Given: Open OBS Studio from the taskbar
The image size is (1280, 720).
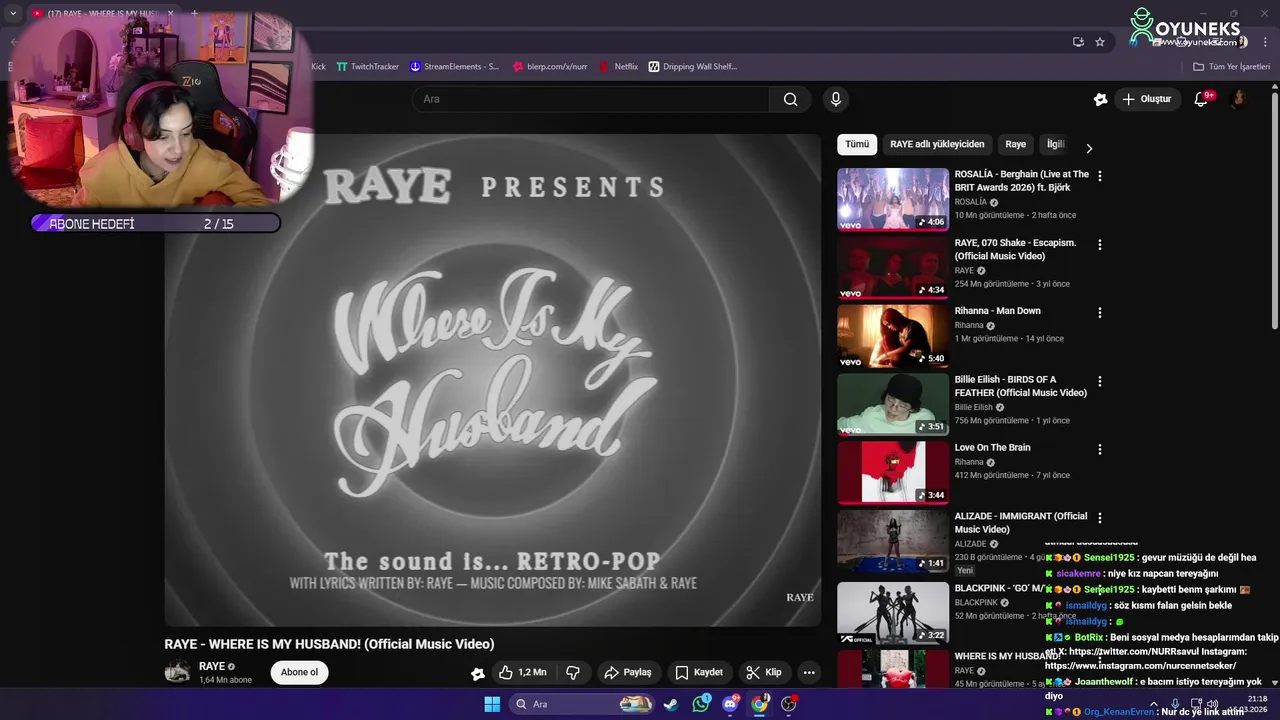Looking at the screenshot, I should point(789,704).
